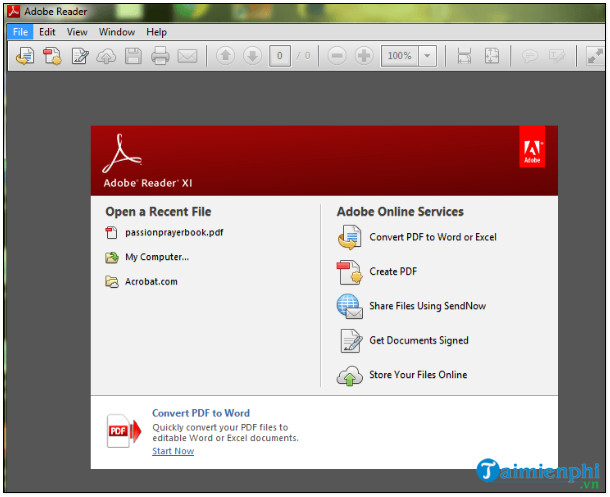Click the Send by email envelope icon
Viewport: 610px width, 497px height.
(x=187, y=56)
